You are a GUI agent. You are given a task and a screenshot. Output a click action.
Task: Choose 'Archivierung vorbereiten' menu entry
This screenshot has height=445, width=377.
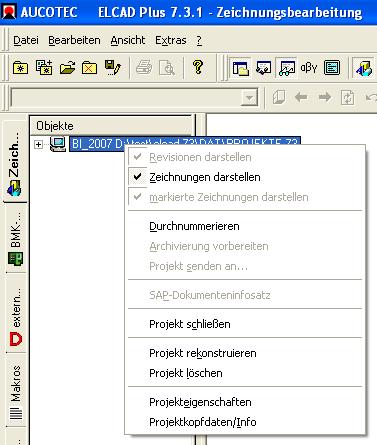[245, 246]
